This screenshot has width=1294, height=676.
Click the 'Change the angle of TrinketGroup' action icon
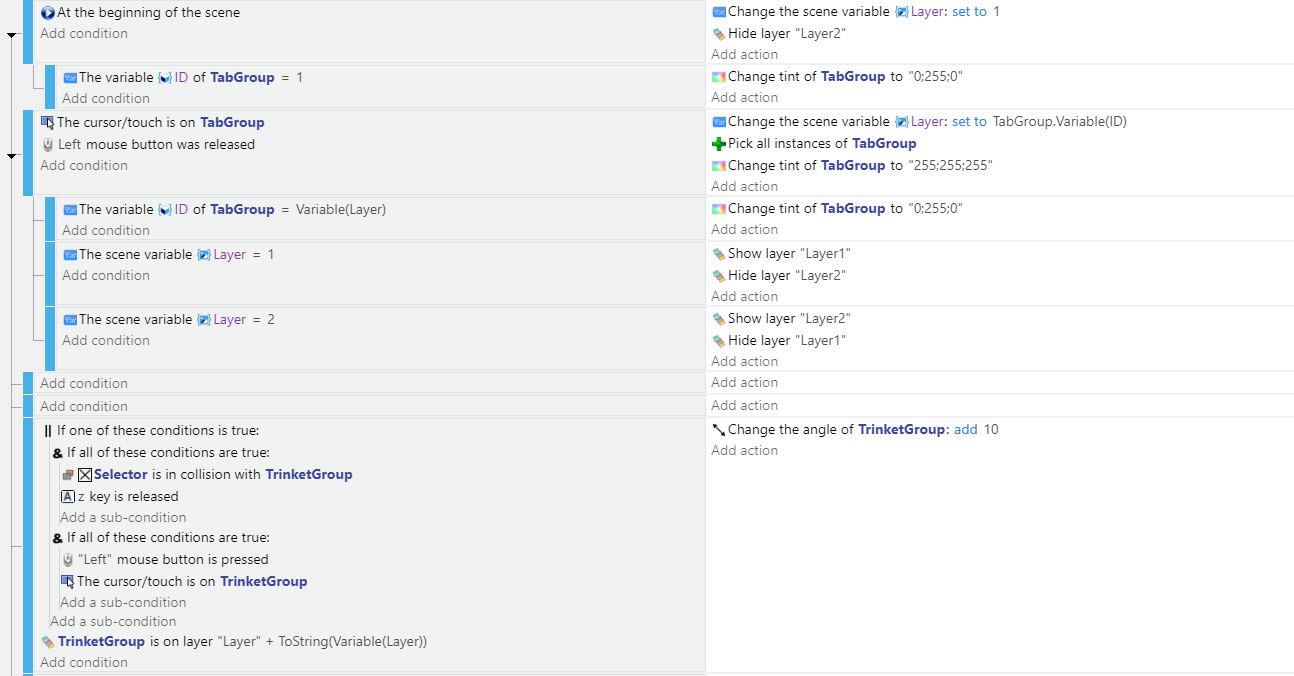coord(718,430)
